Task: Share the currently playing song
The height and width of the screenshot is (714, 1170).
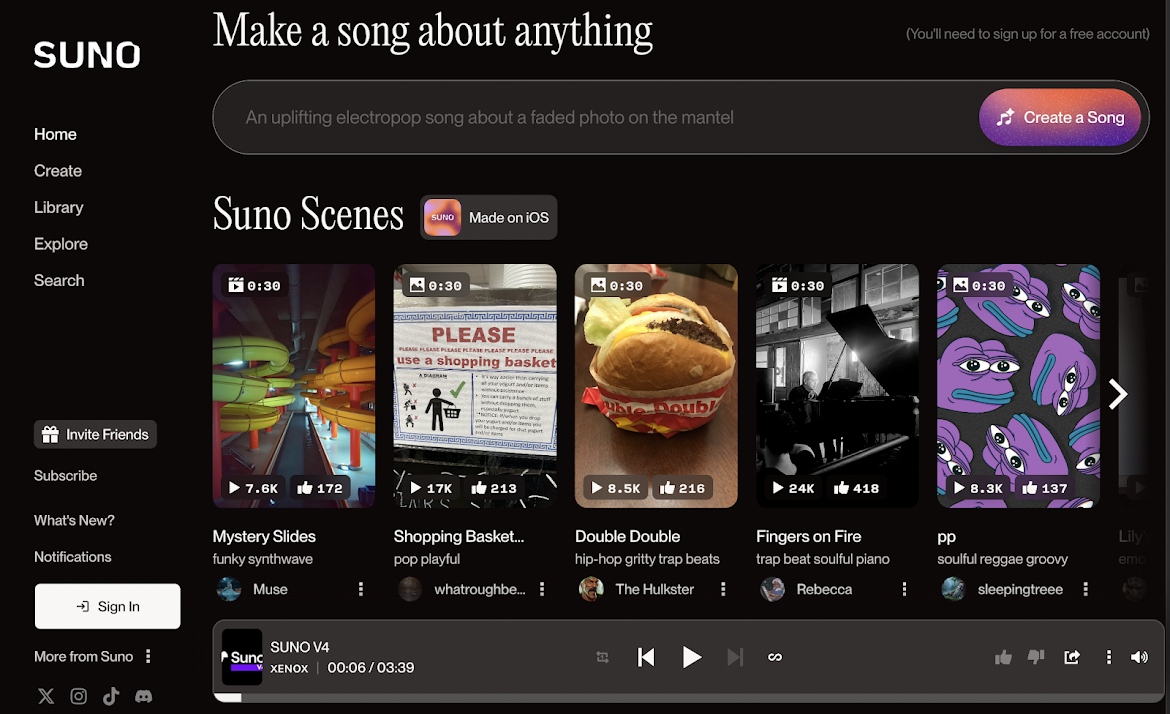Action: pos(1072,657)
